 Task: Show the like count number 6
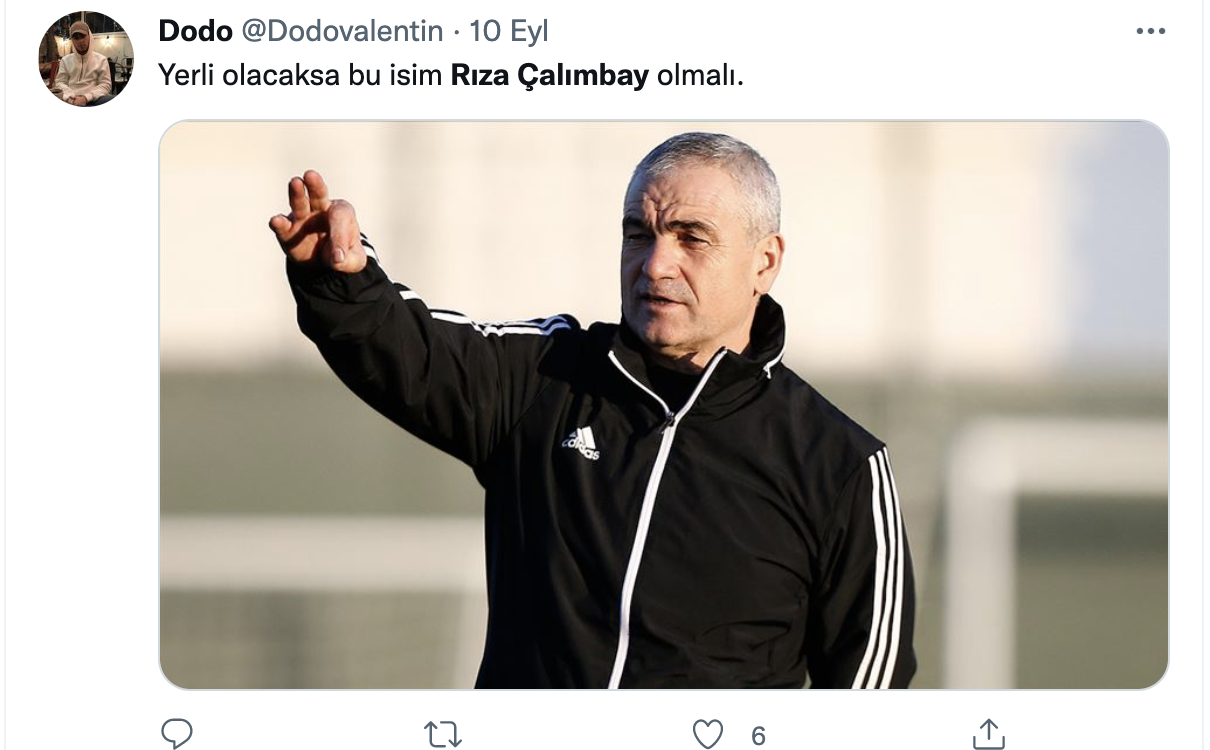(x=758, y=736)
